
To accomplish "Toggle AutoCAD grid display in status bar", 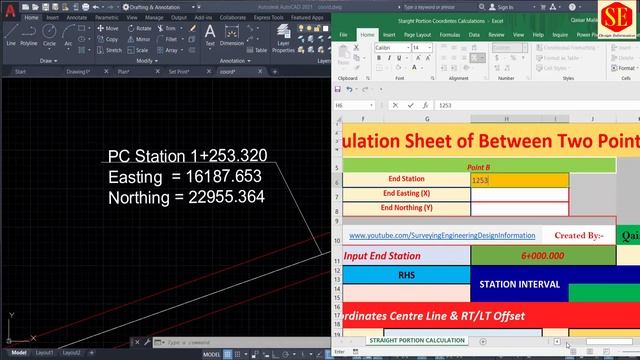I will (x=227, y=354).
